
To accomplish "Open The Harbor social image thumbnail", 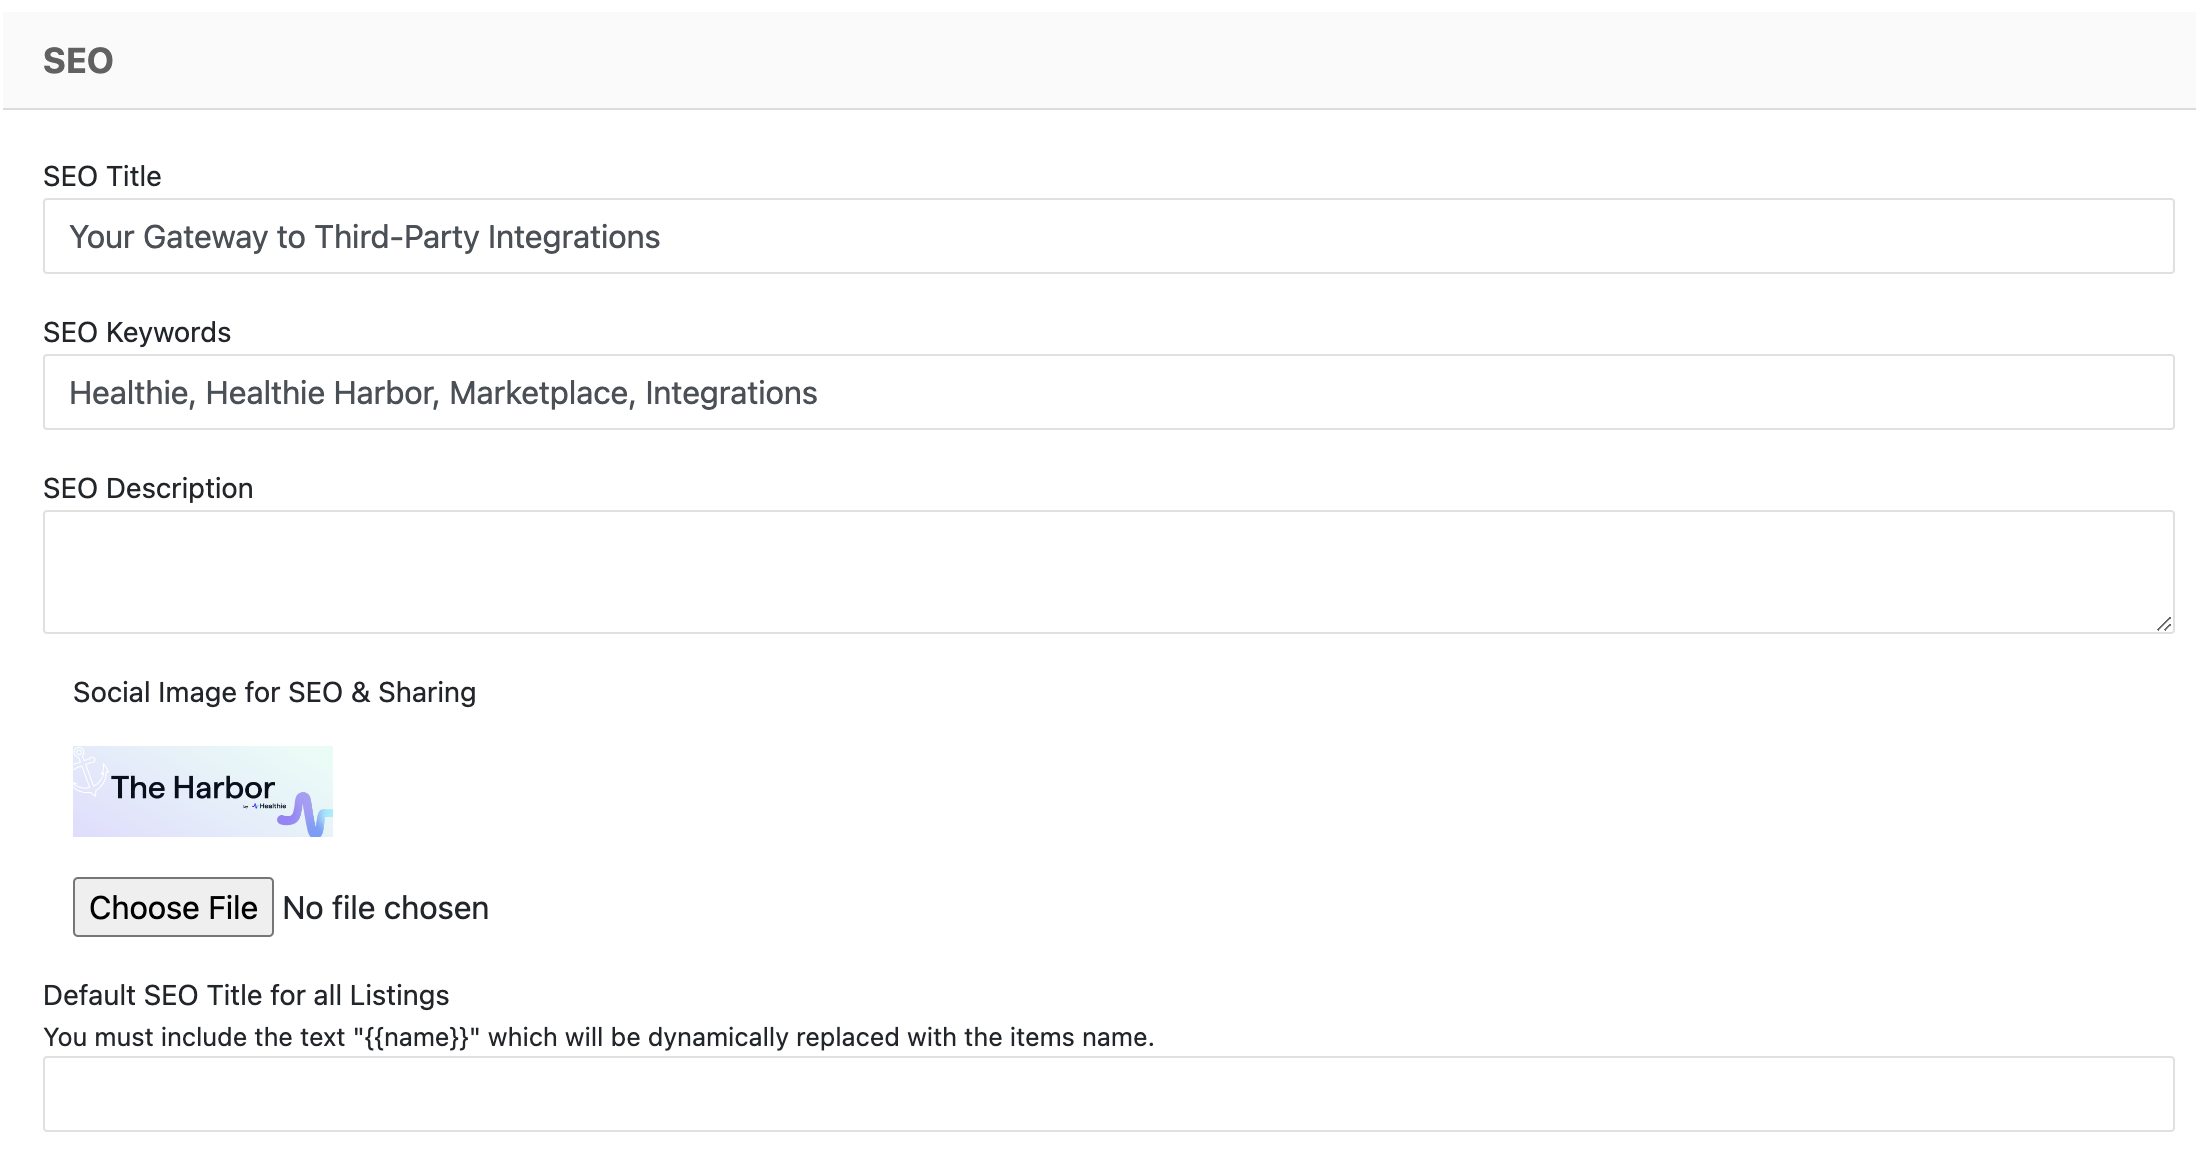I will [203, 791].
